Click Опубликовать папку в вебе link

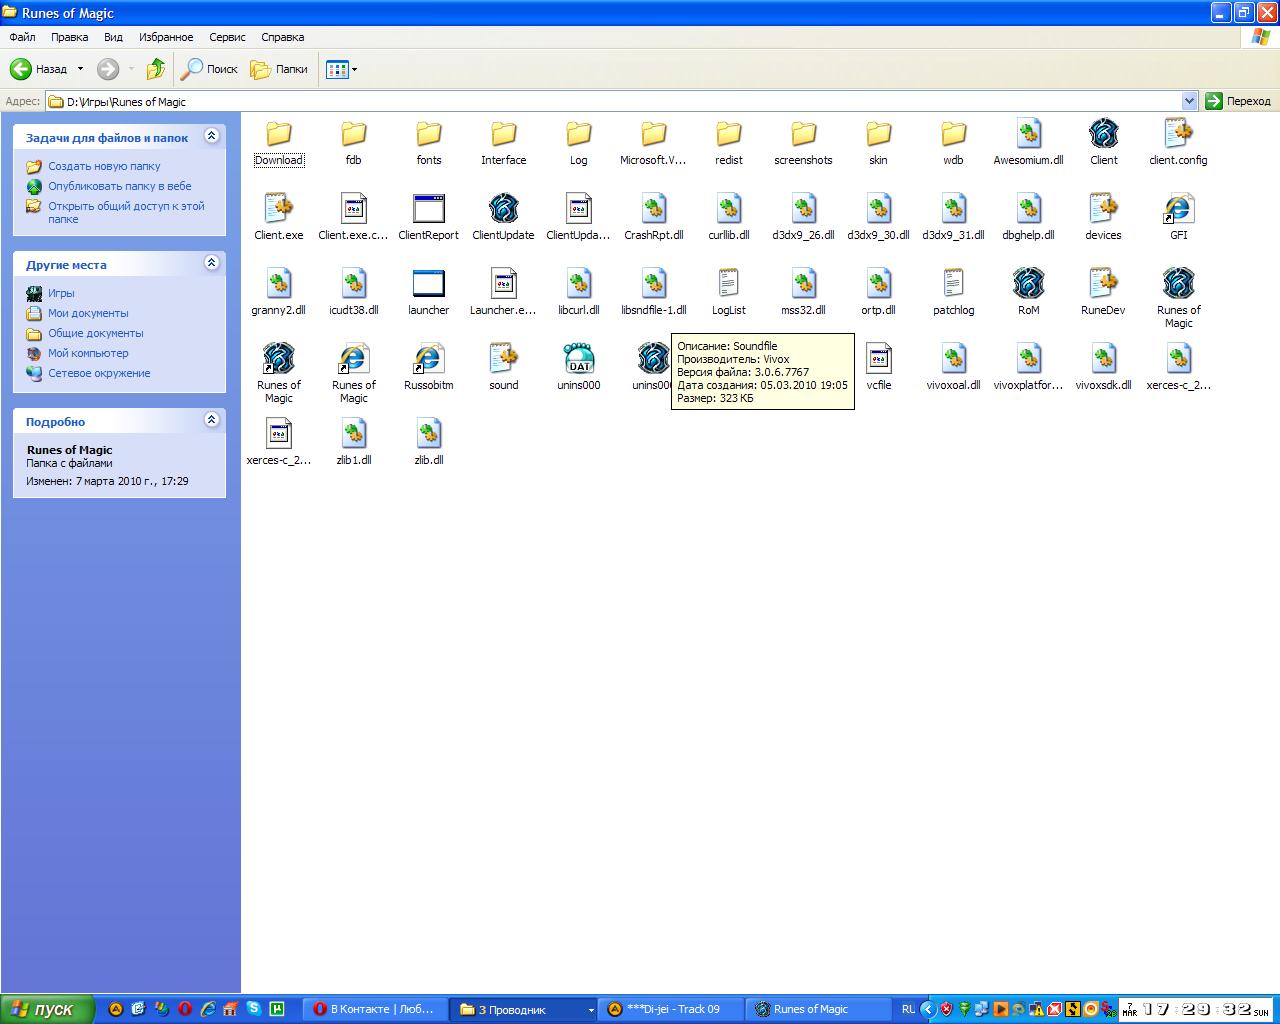[120, 186]
